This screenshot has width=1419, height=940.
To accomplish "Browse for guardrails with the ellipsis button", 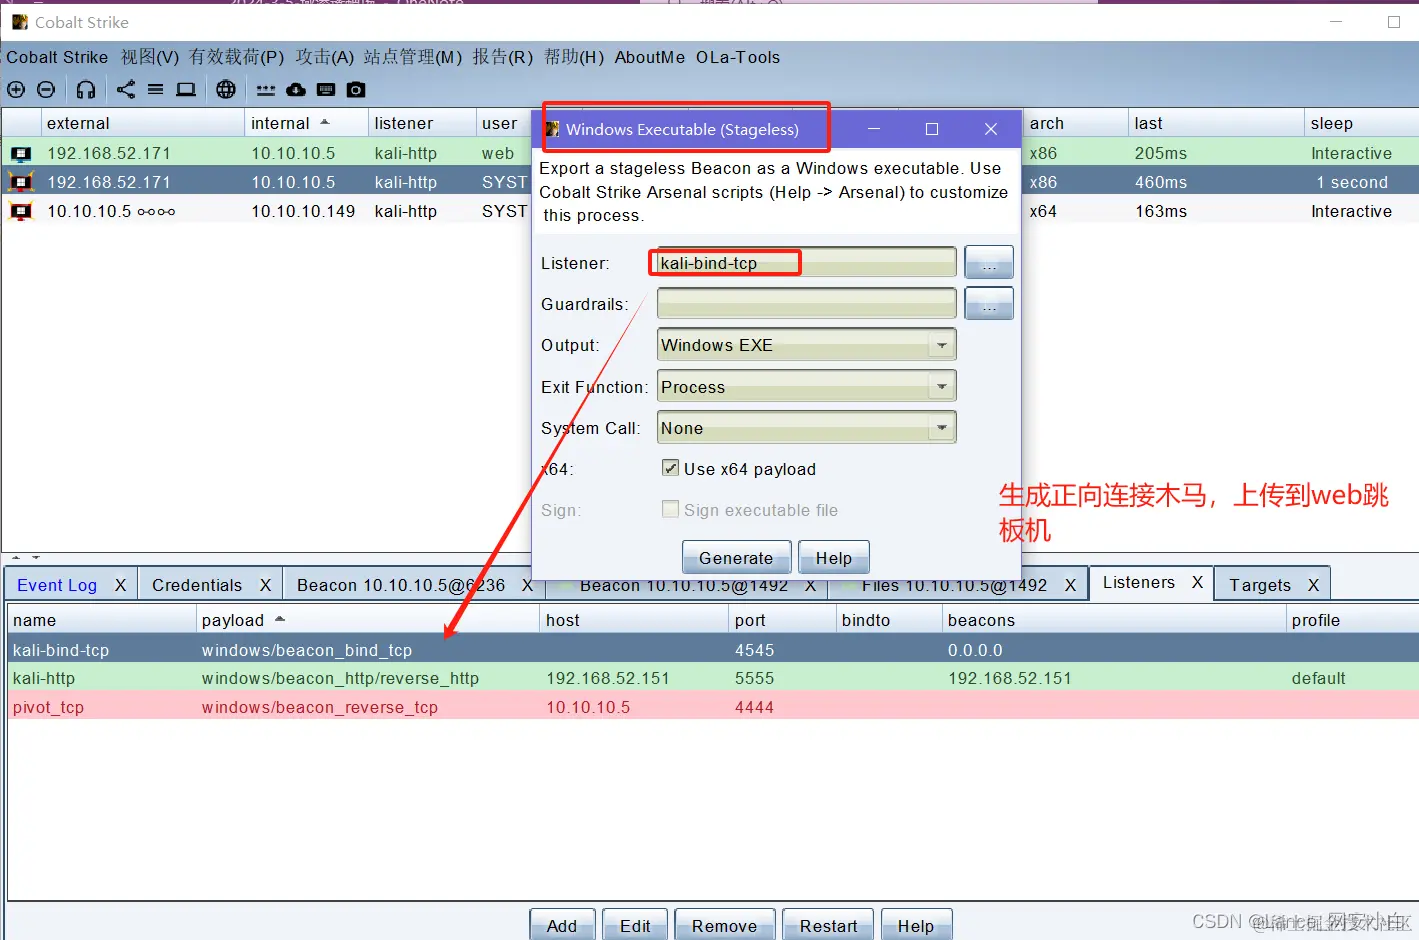I will [x=989, y=304].
